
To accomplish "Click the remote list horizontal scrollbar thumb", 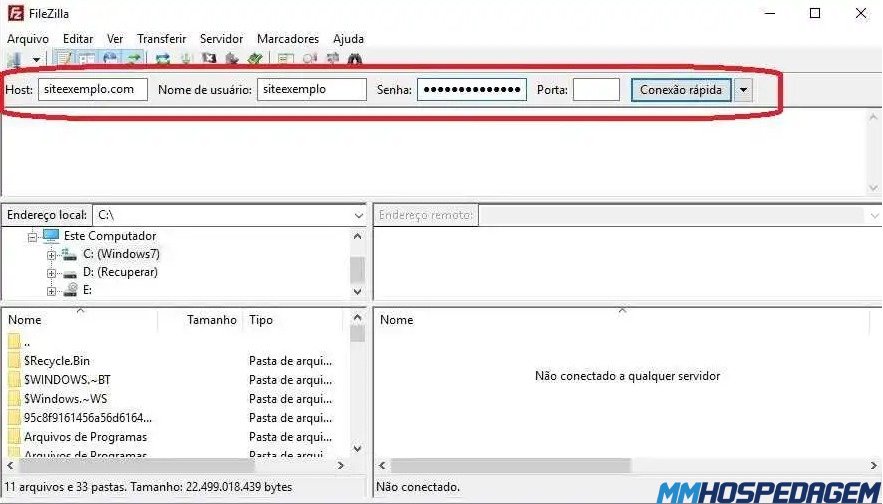I will click(511, 465).
